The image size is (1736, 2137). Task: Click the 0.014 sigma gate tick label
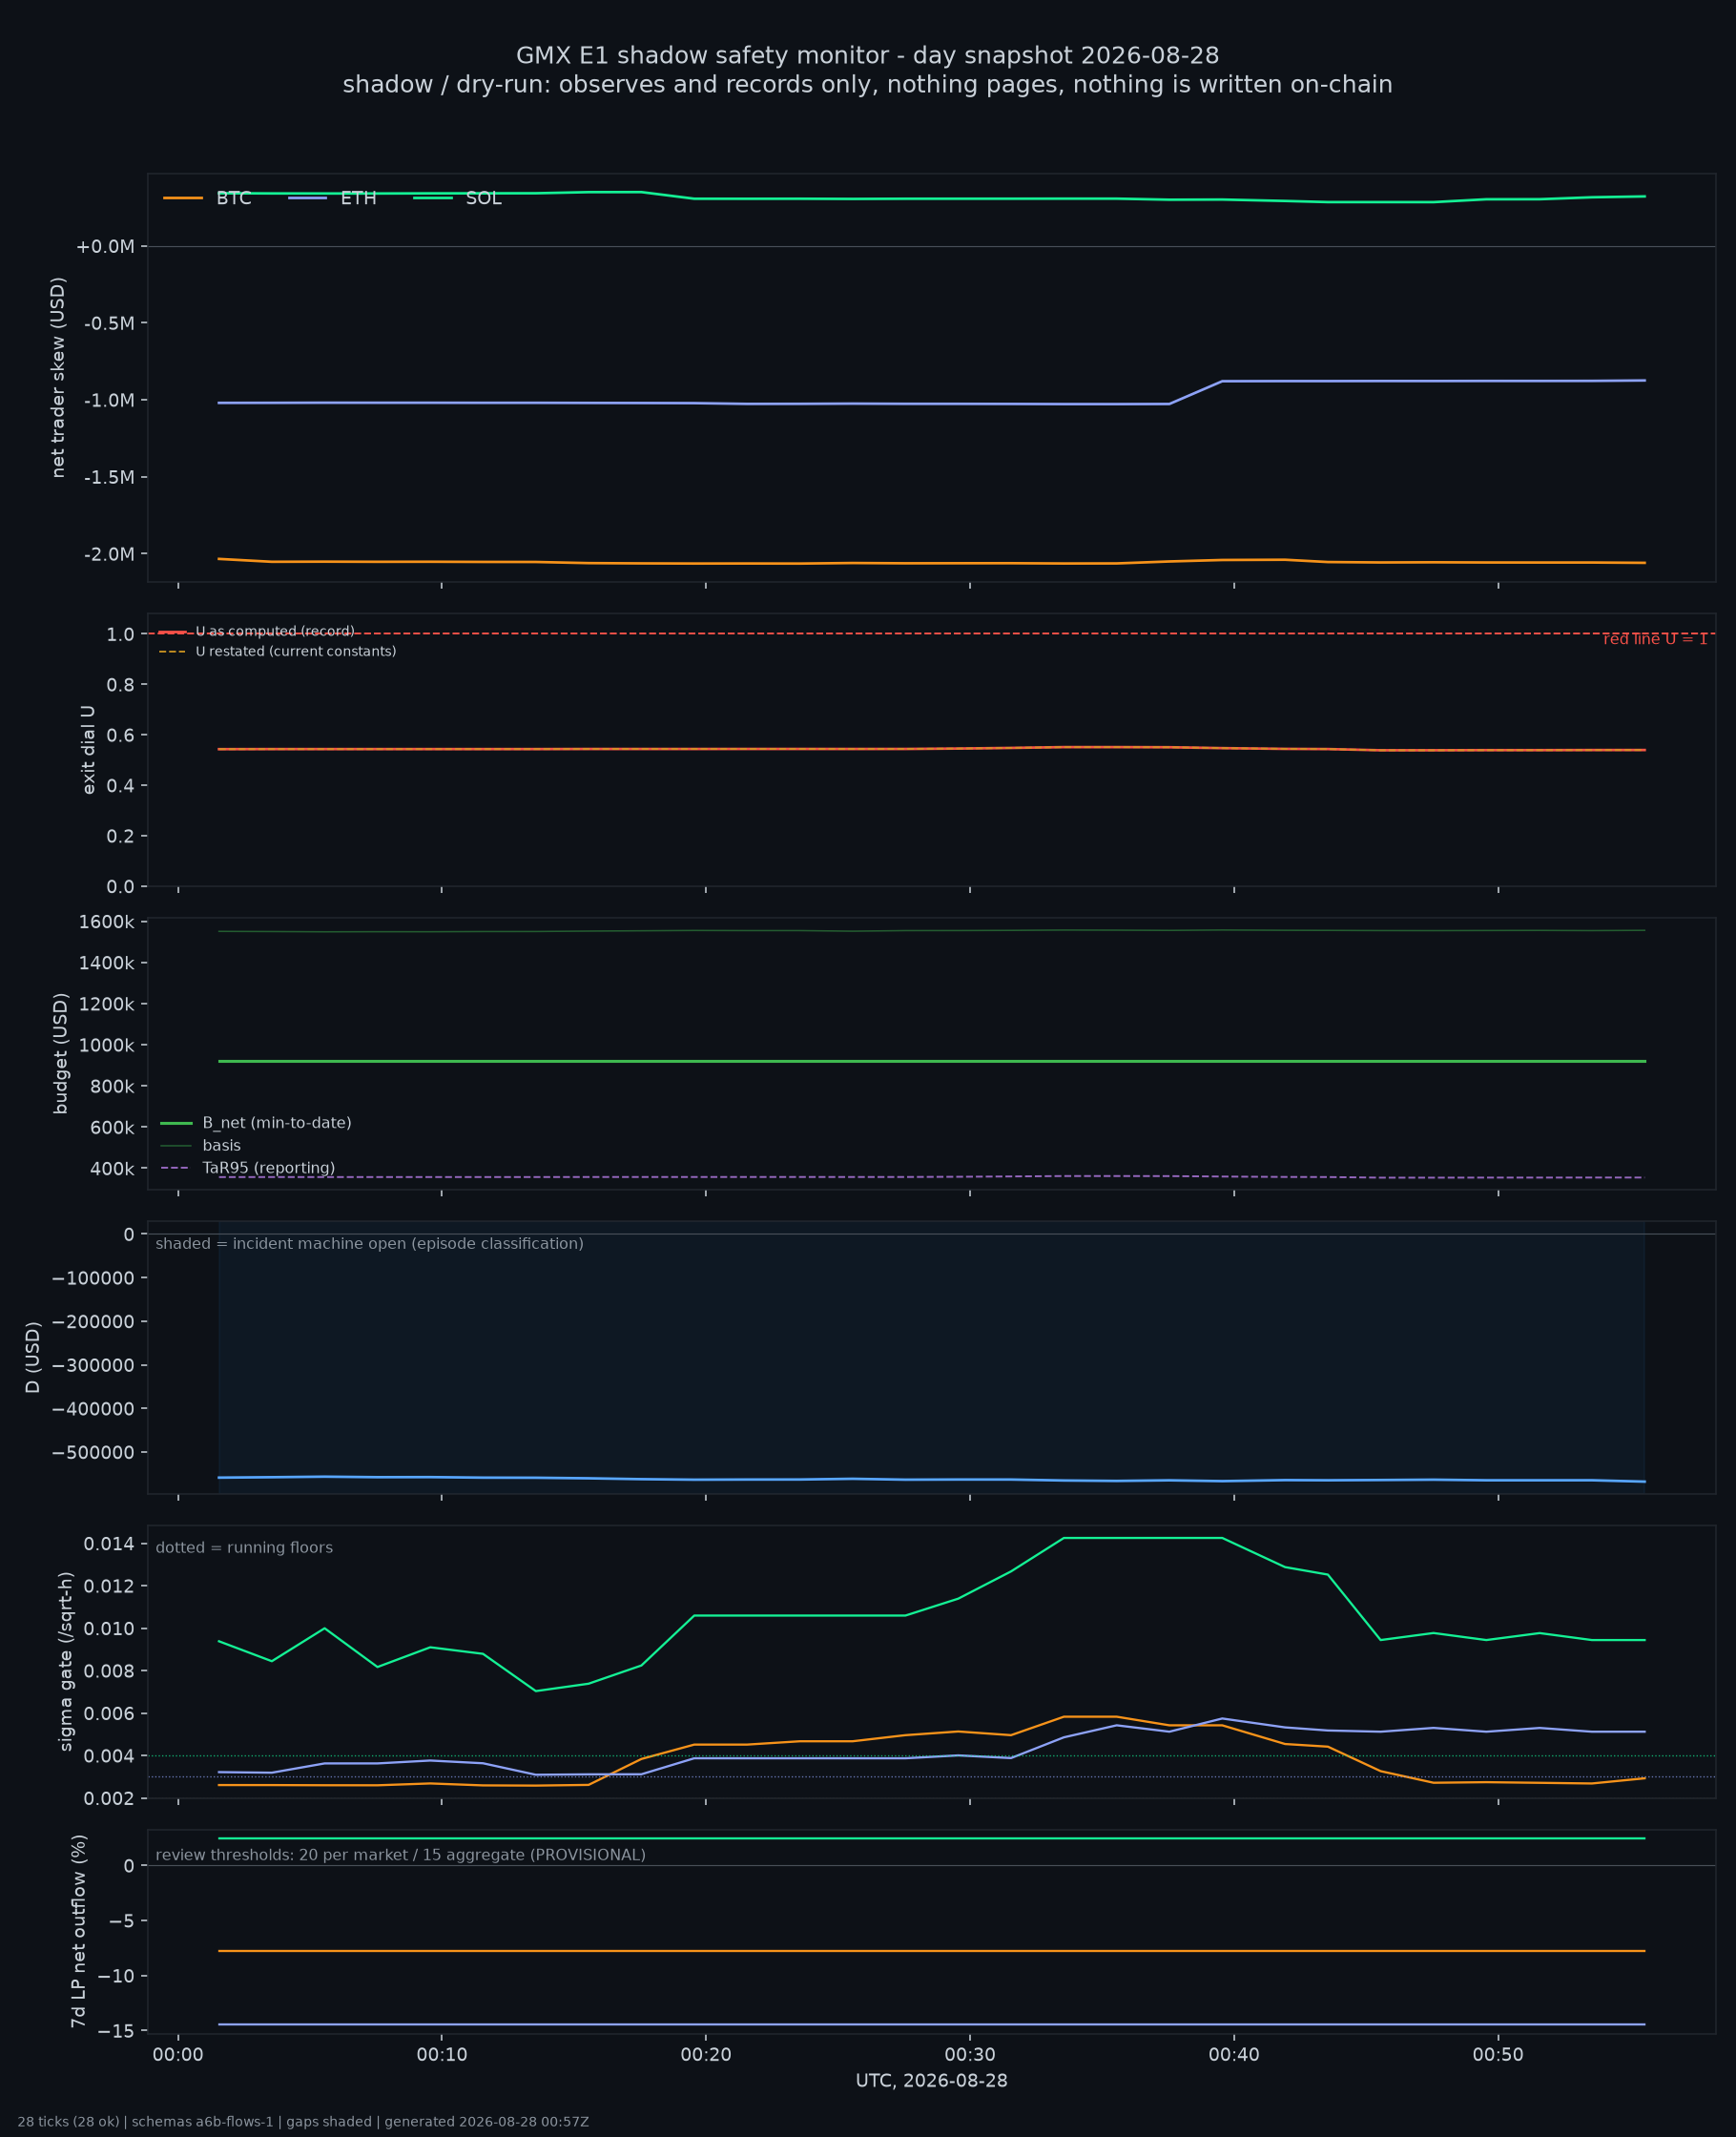(x=109, y=1544)
